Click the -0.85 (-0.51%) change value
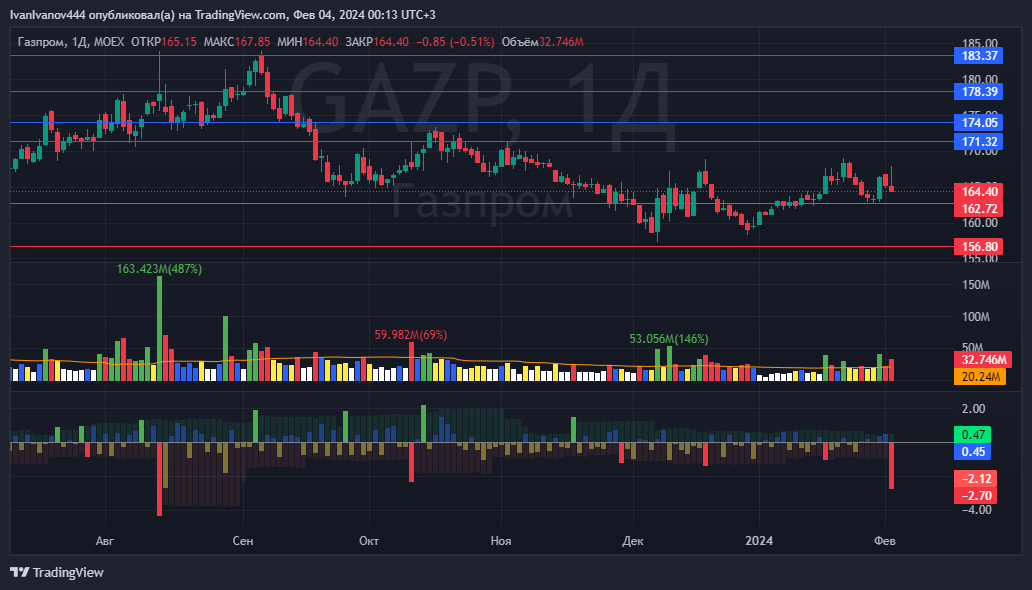Image resolution: width=1032 pixels, height=590 pixels. click(455, 41)
